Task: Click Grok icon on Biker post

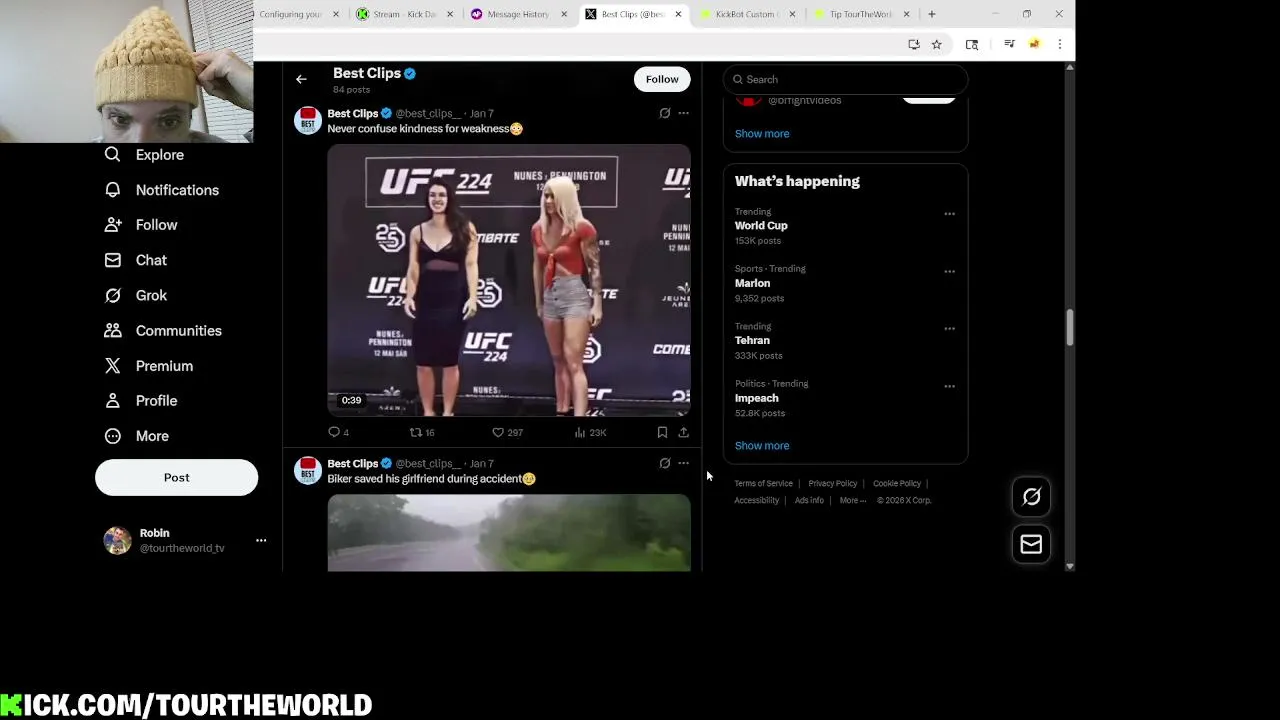Action: click(665, 463)
